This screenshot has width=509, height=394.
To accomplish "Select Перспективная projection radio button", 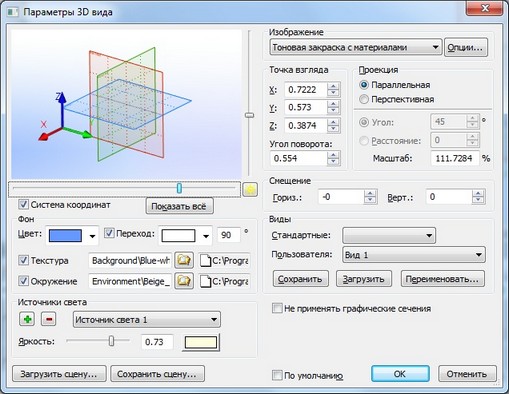I will pos(364,99).
